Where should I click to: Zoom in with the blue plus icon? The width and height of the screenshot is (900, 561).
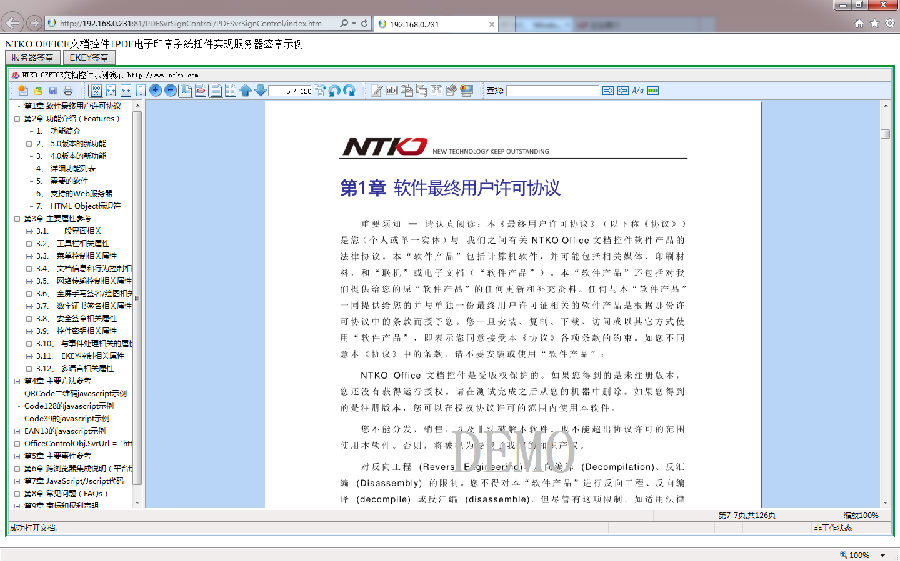pos(156,90)
